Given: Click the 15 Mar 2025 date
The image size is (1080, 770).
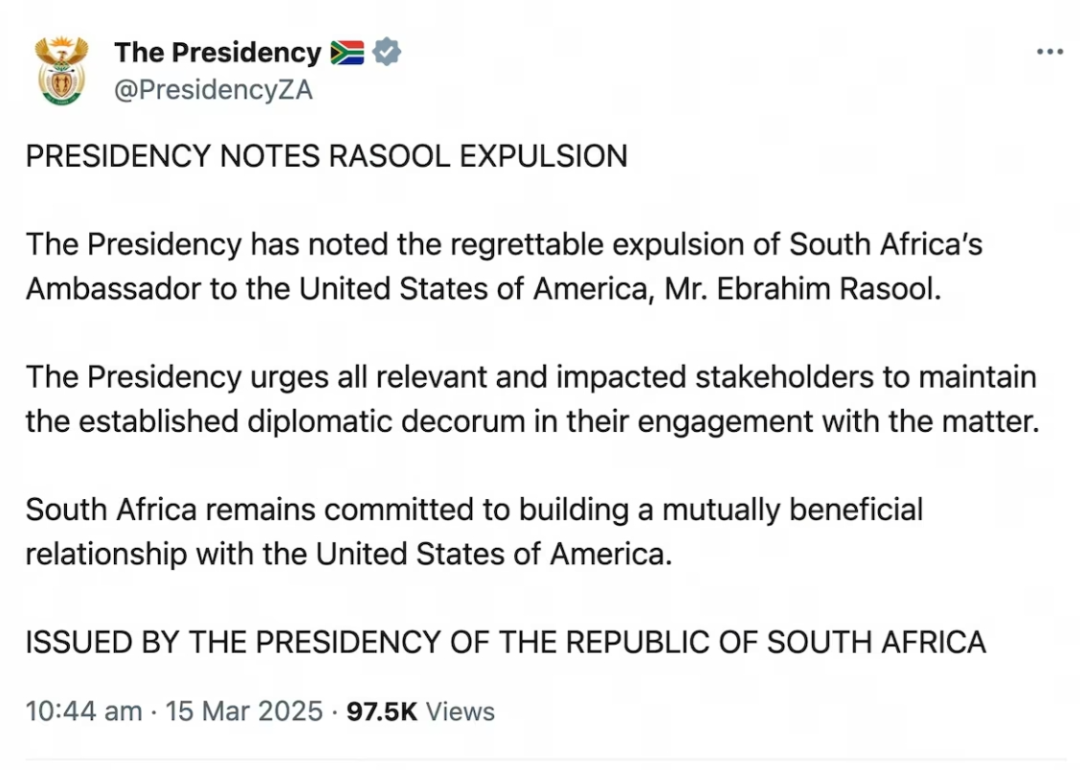Looking at the screenshot, I should 244,711.
